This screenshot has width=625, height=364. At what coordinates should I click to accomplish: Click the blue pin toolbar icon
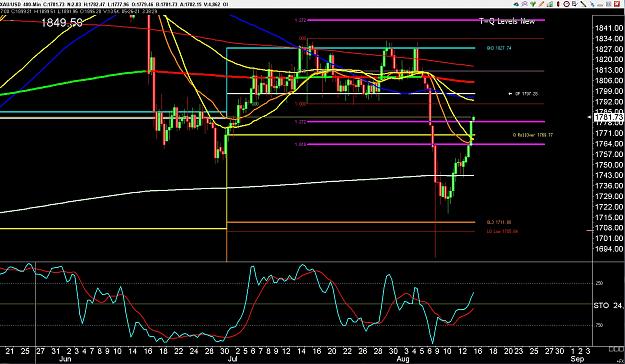(592, 4)
